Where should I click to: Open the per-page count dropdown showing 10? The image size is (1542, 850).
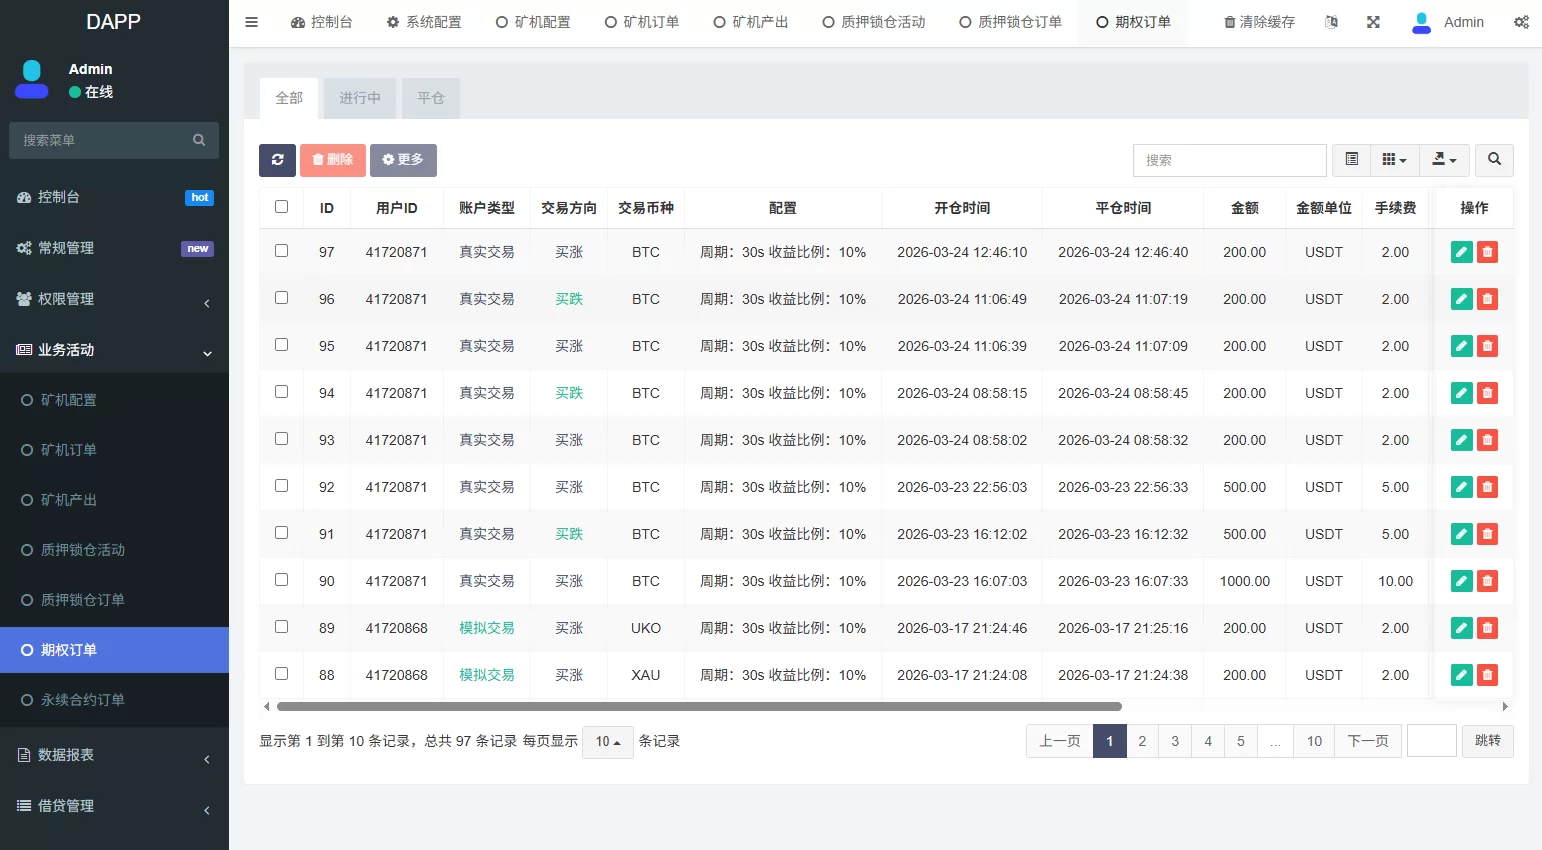607,741
